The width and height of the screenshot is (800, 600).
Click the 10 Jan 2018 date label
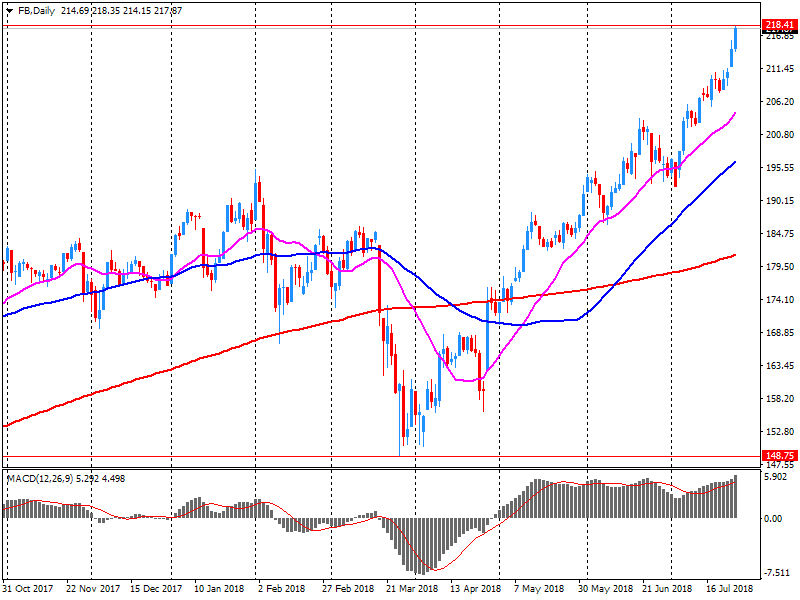point(219,588)
